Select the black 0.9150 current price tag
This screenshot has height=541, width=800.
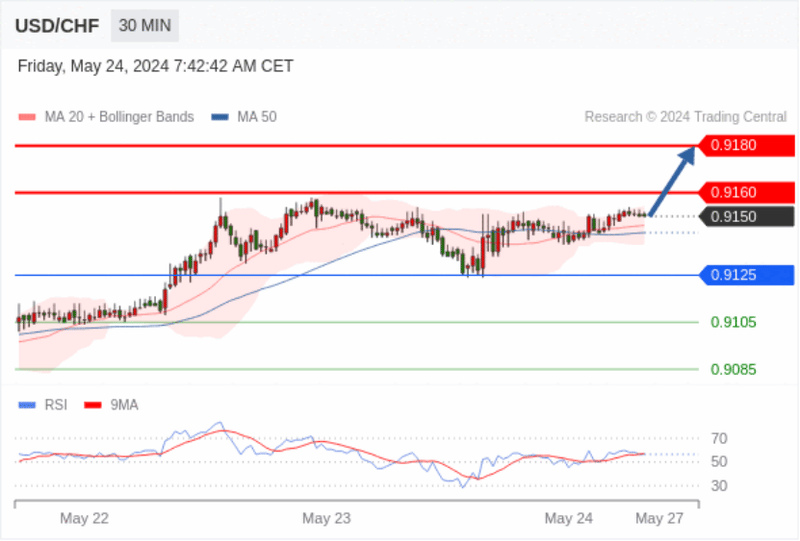point(746,216)
